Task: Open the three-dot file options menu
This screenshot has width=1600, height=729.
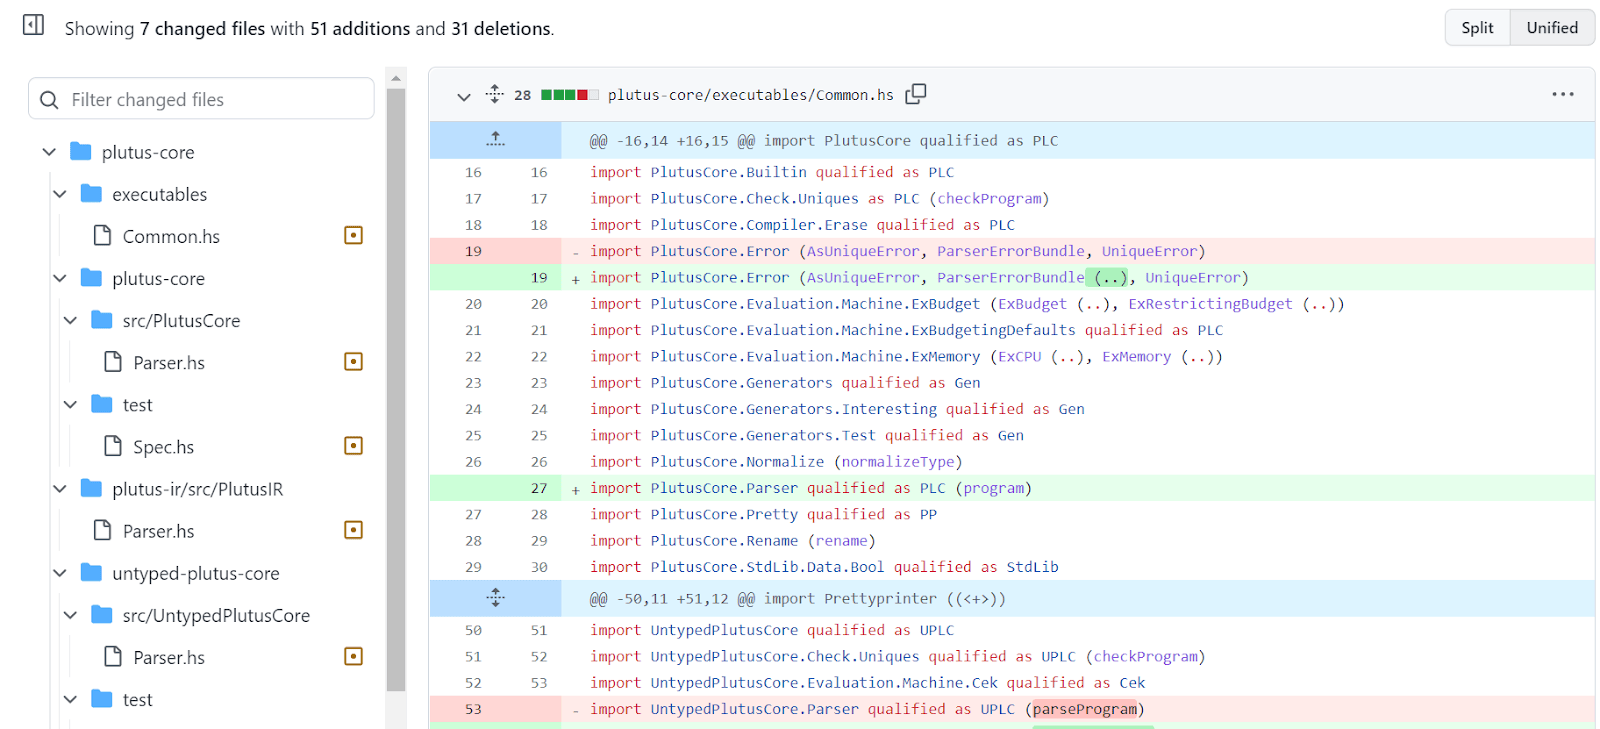Action: tap(1562, 94)
